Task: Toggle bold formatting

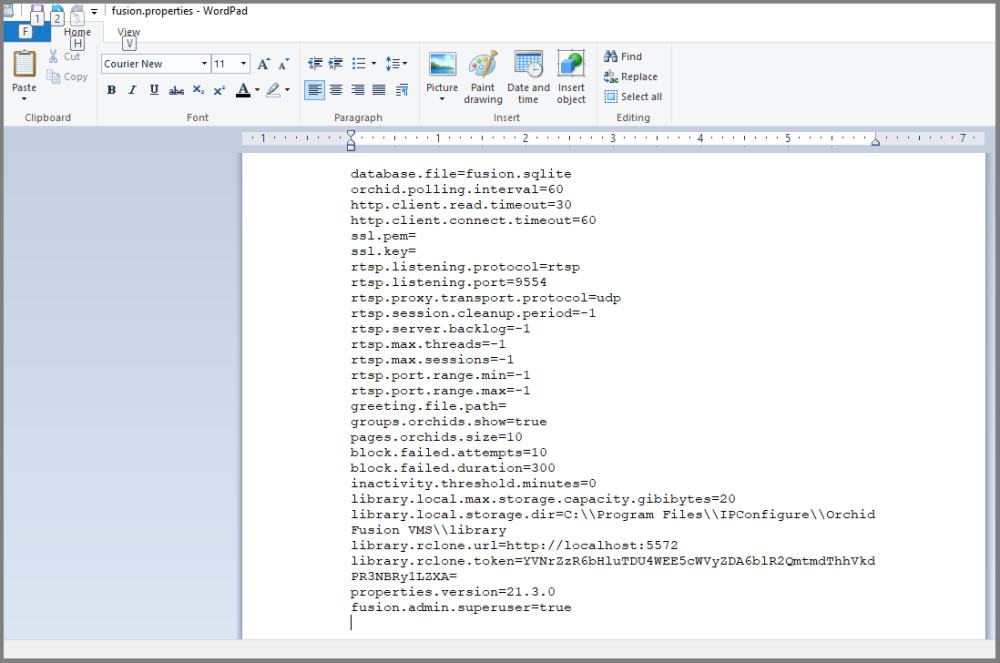Action: tap(111, 90)
